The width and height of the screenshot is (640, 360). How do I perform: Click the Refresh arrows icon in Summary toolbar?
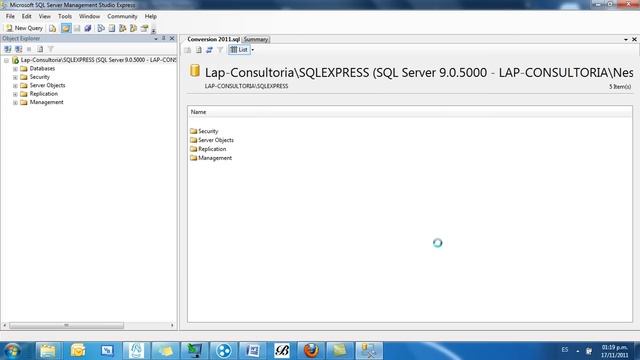[x=209, y=50]
